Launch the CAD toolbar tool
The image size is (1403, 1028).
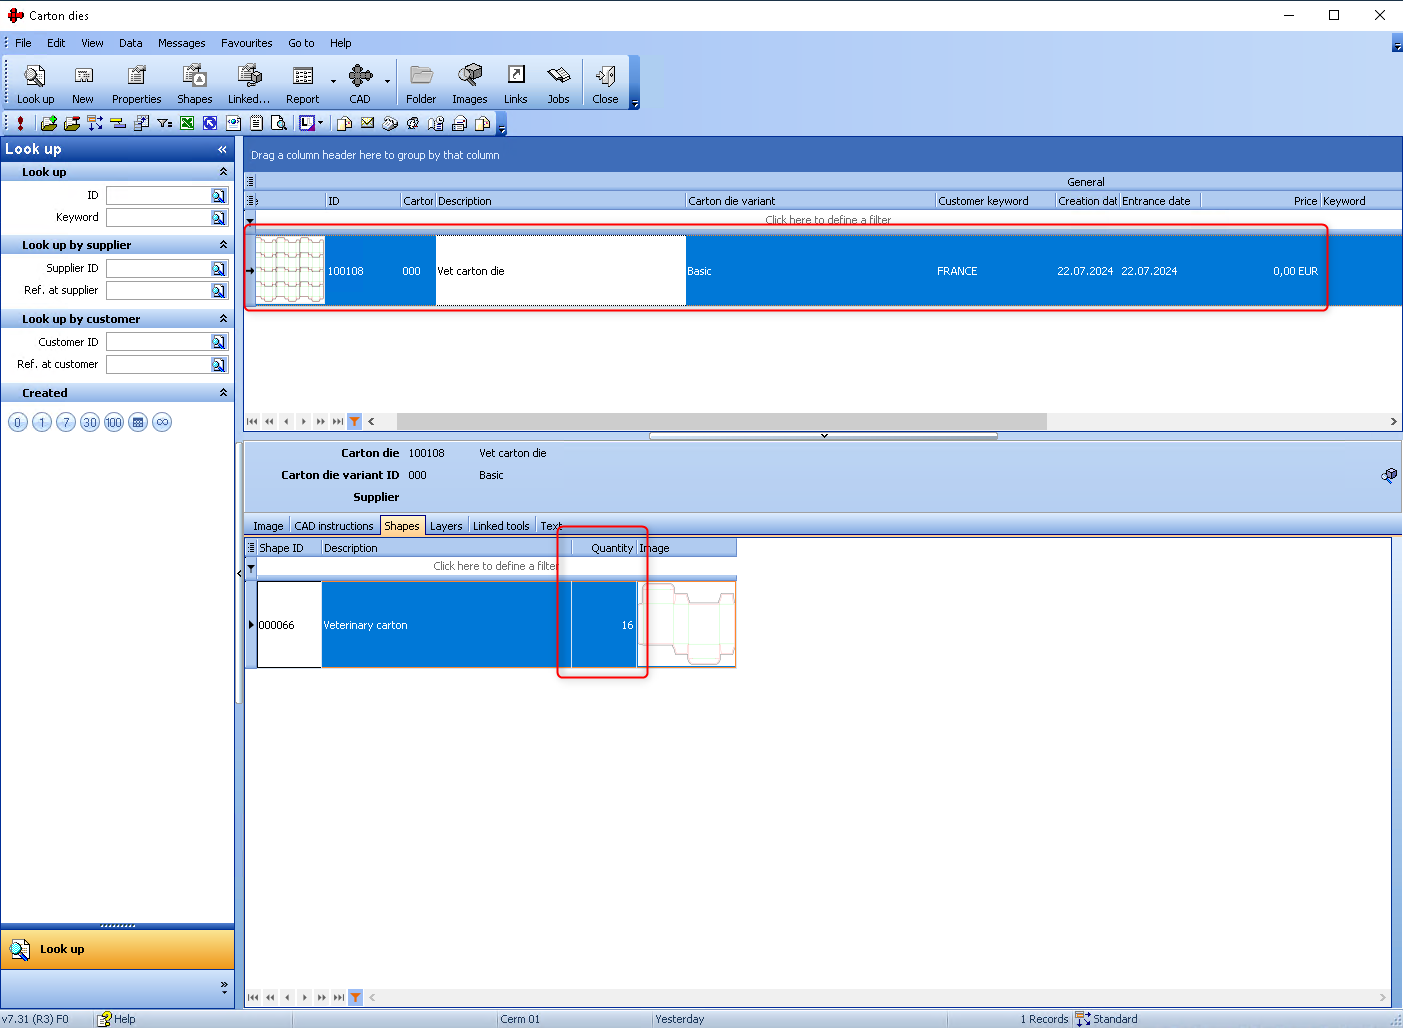coord(360,84)
